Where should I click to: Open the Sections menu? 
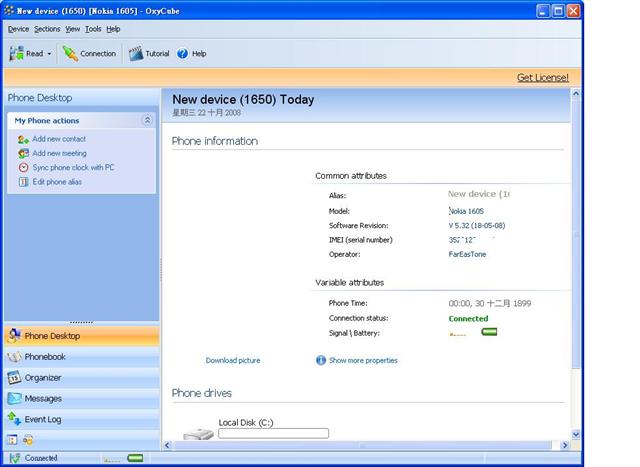[47, 29]
